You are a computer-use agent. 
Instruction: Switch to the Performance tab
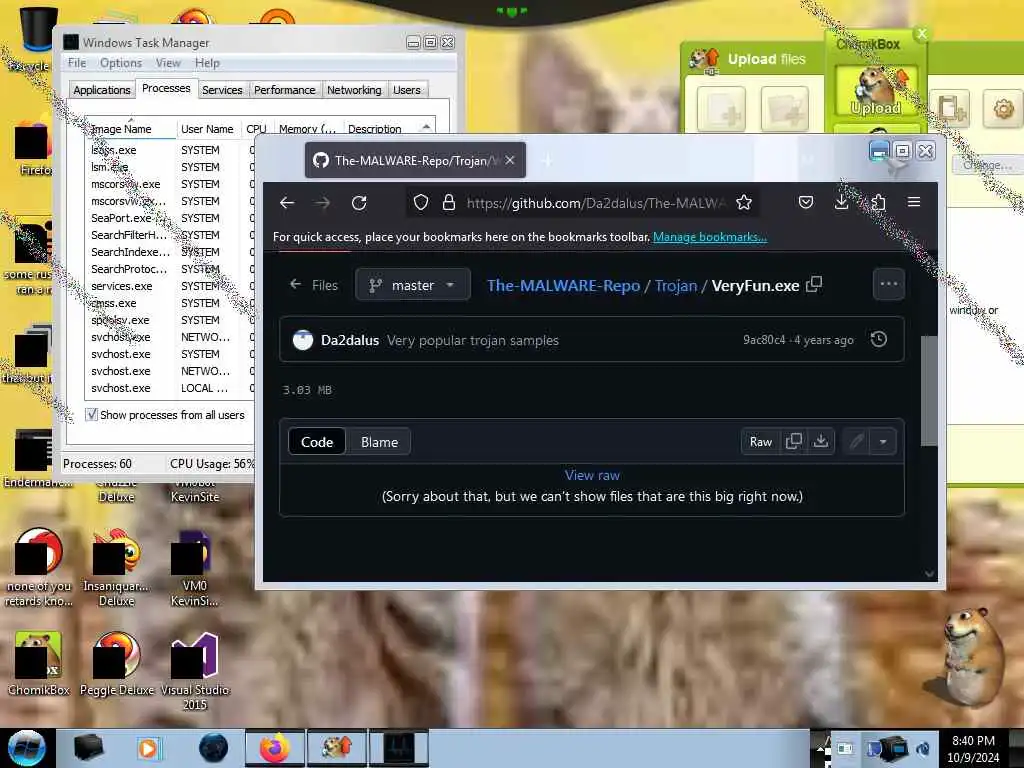coord(284,90)
